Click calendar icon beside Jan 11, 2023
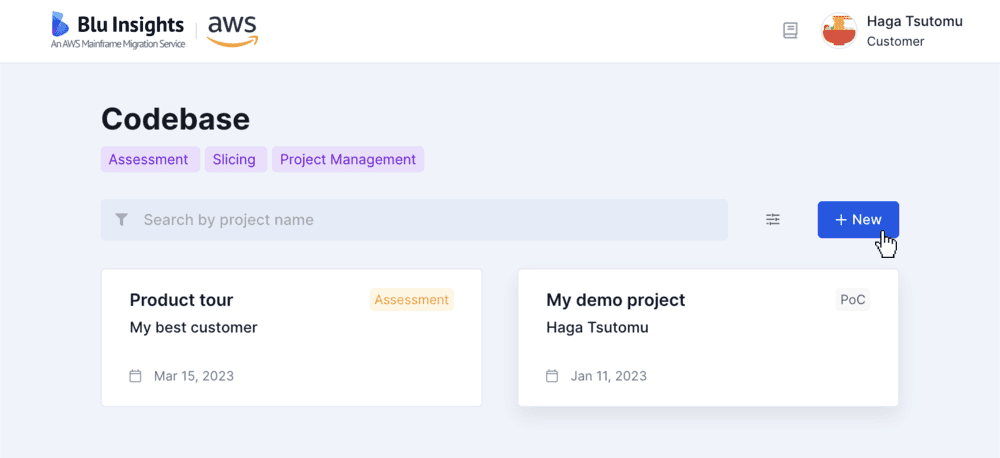 tap(552, 376)
